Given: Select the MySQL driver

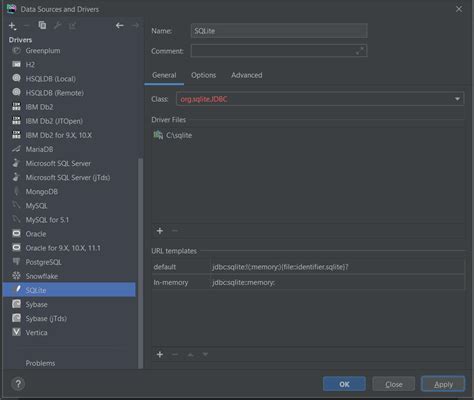Looking at the screenshot, I should 69,206.
